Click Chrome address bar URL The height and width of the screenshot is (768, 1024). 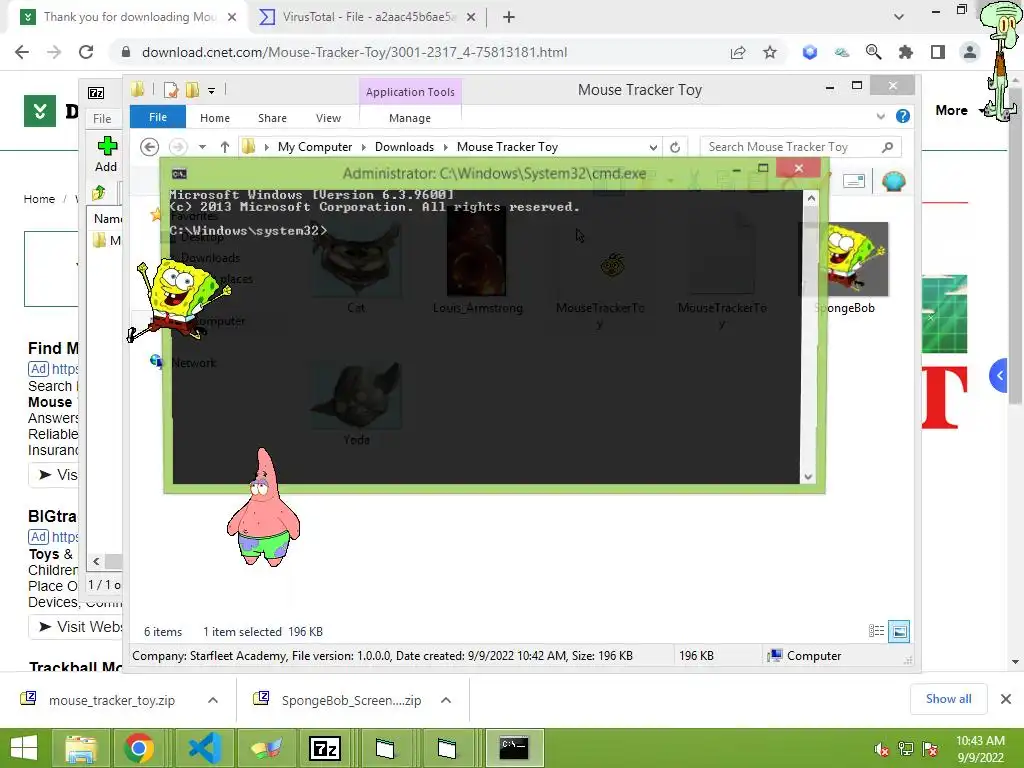click(354, 52)
